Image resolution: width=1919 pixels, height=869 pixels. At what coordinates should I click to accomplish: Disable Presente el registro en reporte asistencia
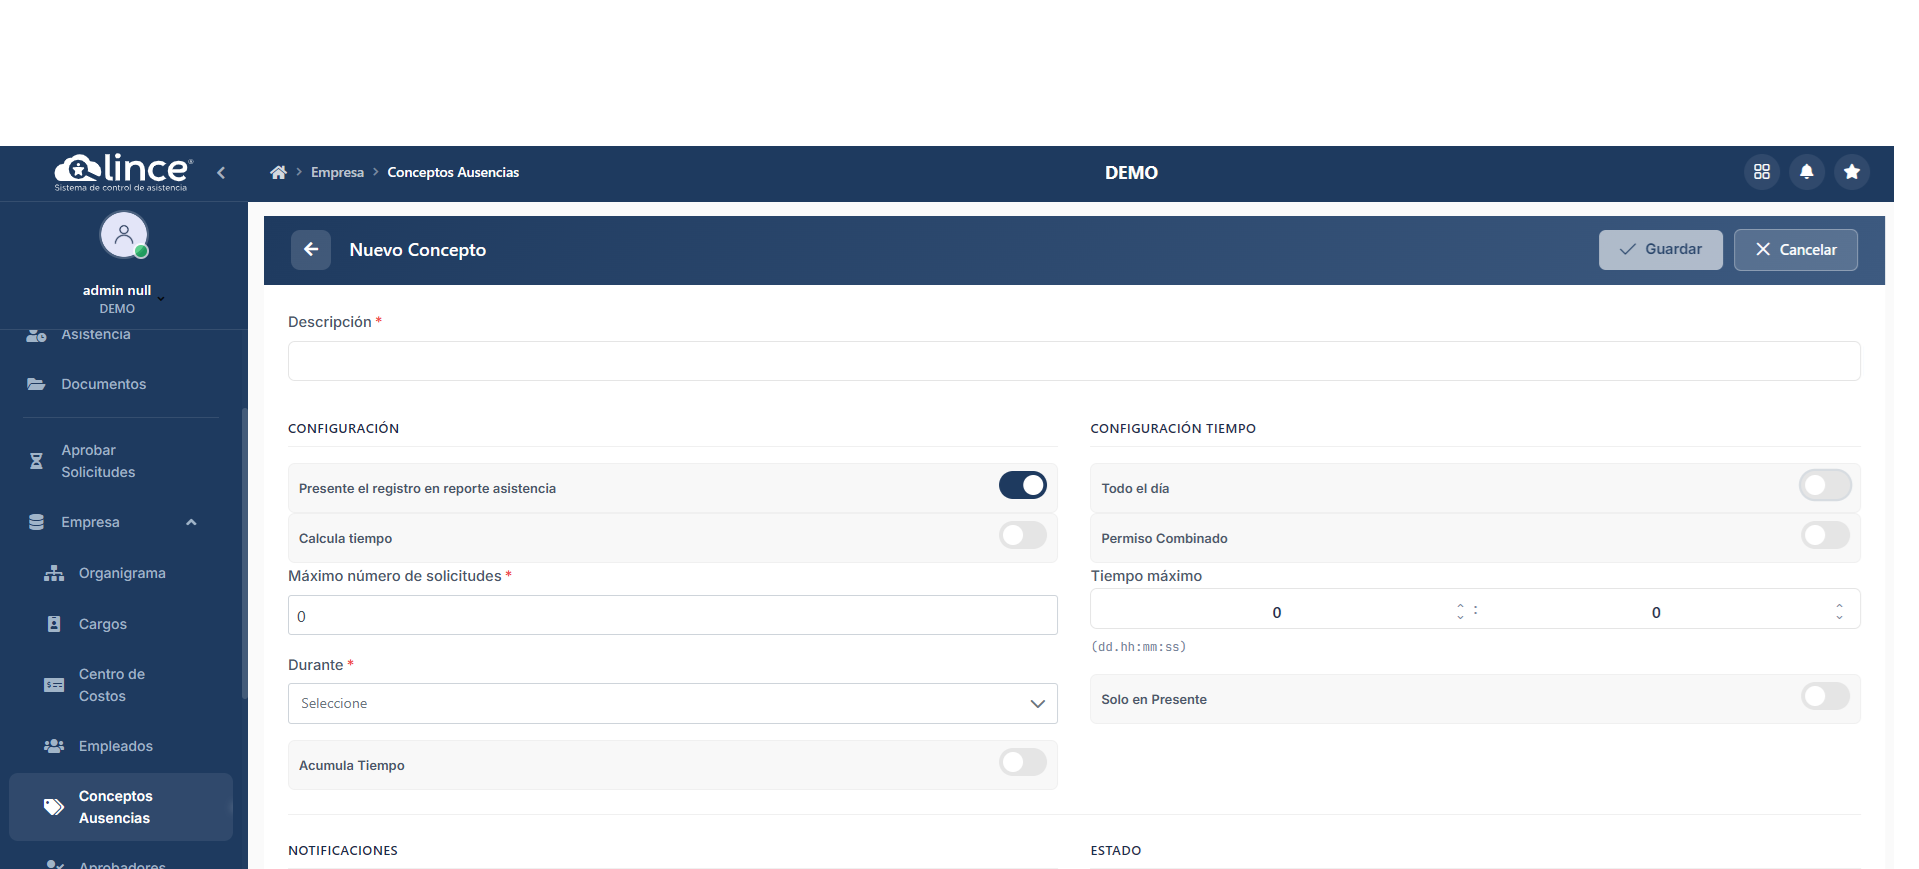1022,486
